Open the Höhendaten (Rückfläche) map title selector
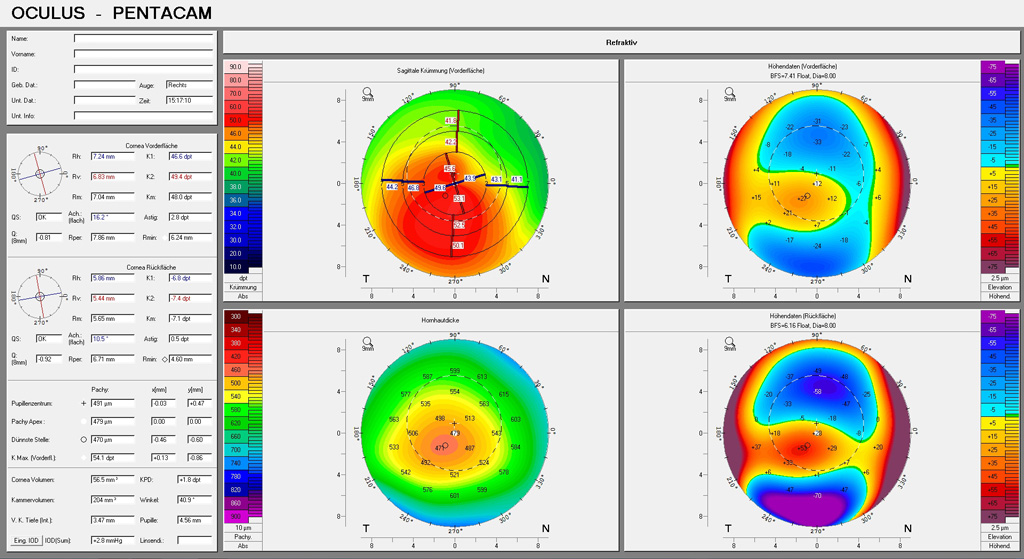Screen dimensions: 1024x559 [802, 317]
